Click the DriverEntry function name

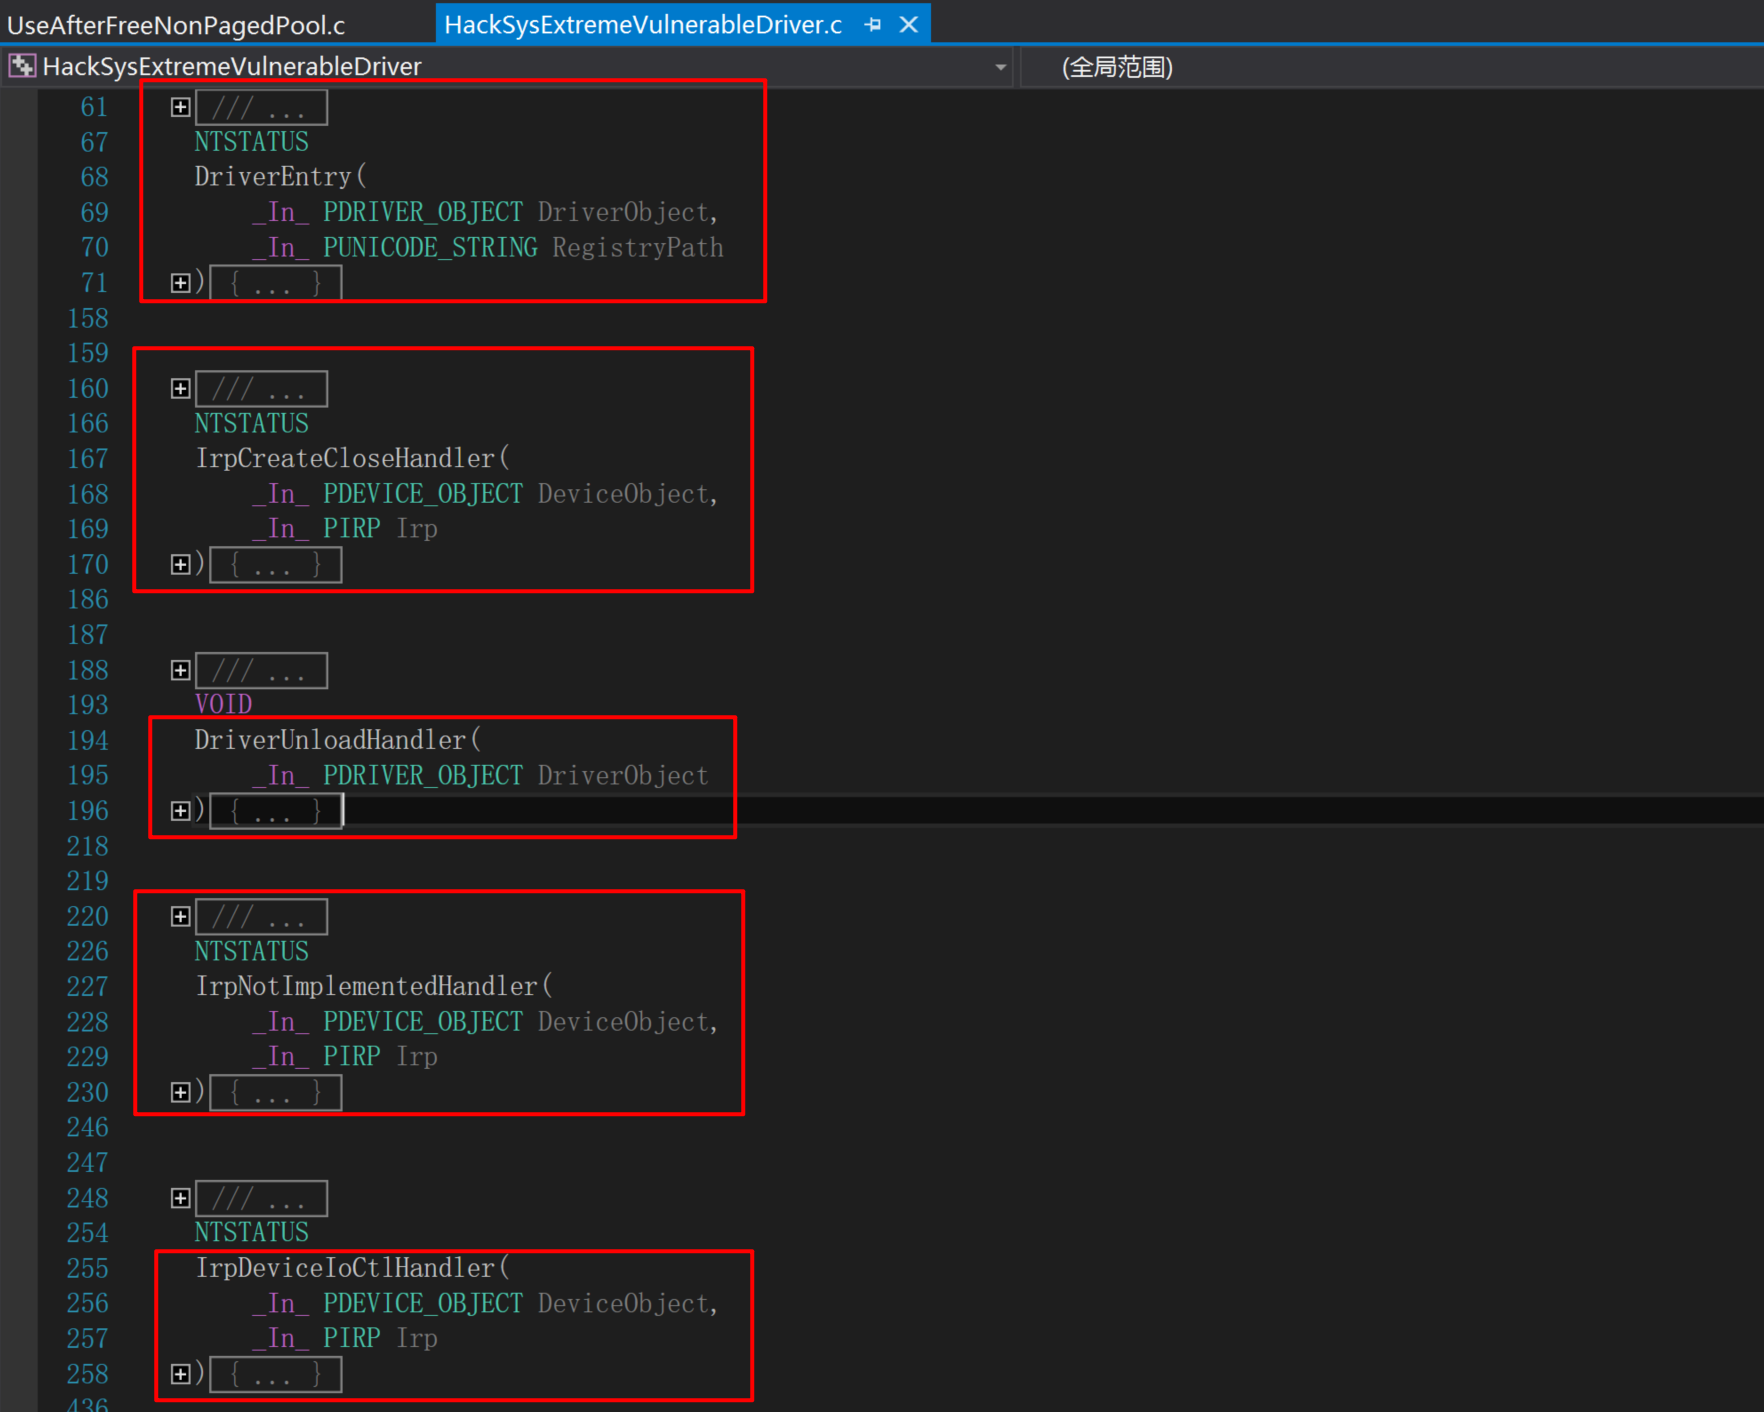(x=273, y=177)
